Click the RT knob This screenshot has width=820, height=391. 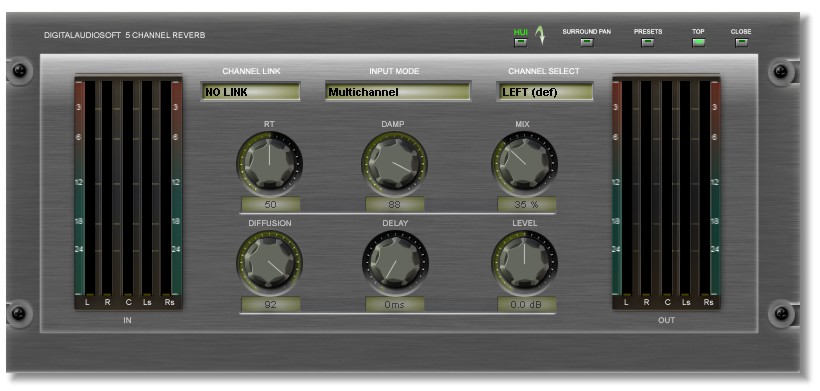(x=269, y=164)
